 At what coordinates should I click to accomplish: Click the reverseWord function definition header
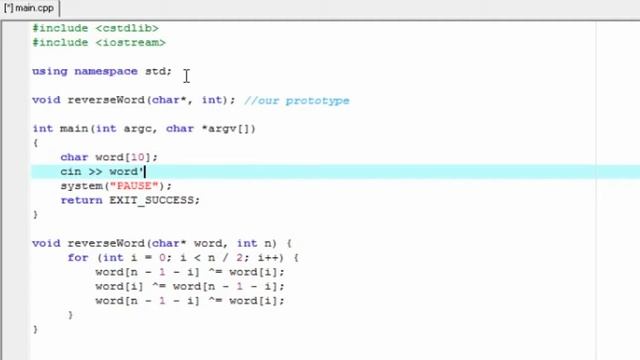[162, 244]
